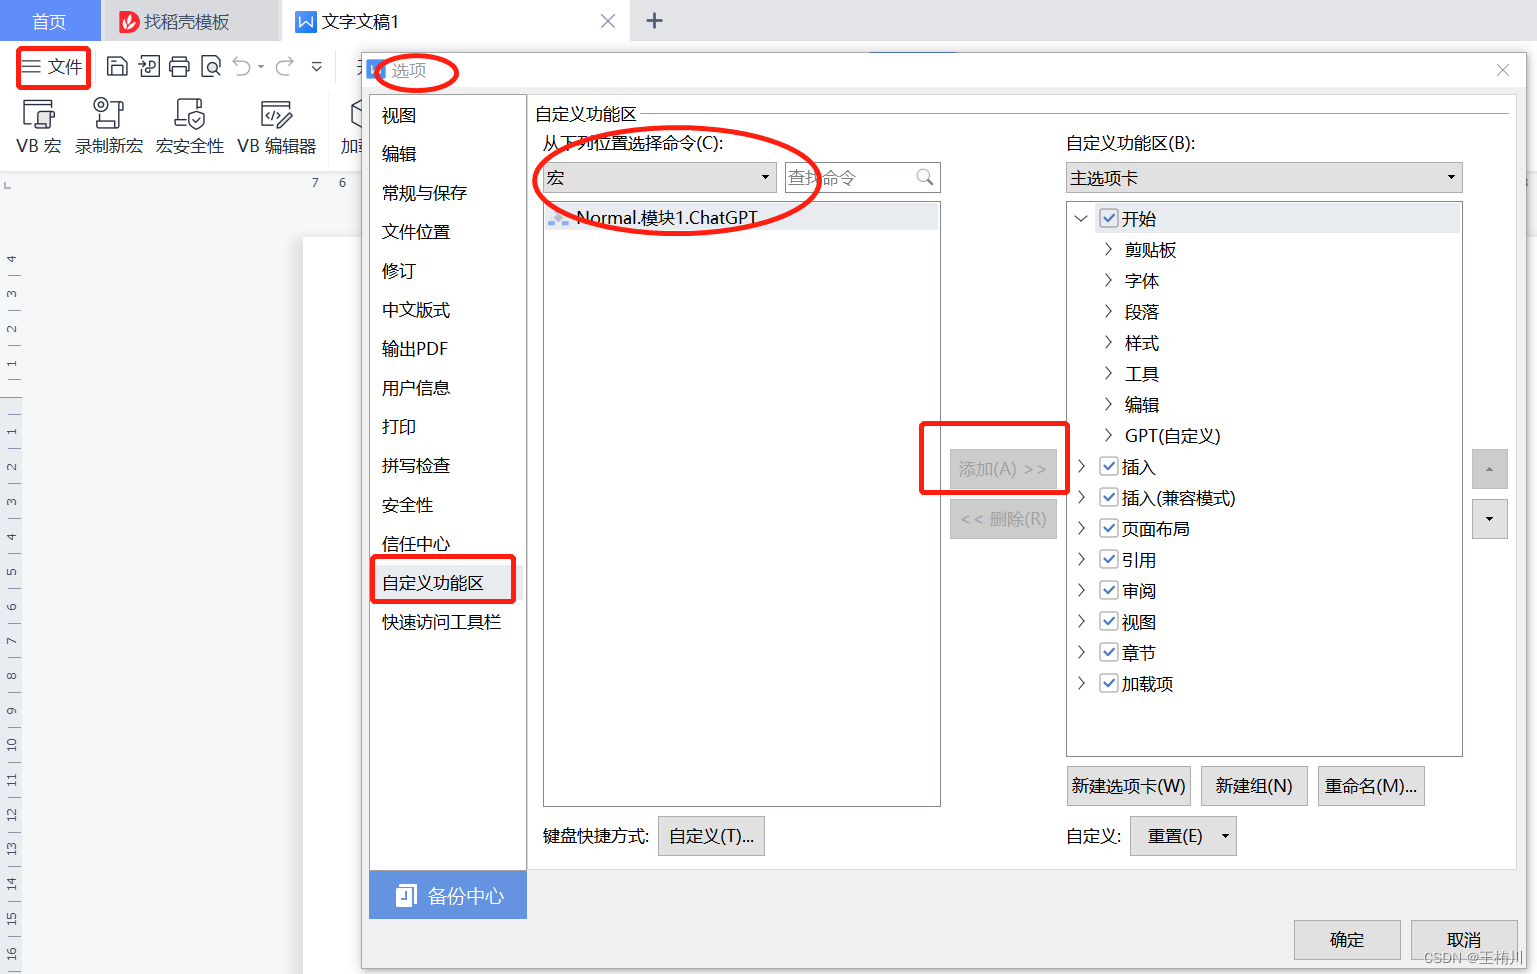Click 新建组(N) button
Screen dimensions: 1537x974
click(1254, 786)
